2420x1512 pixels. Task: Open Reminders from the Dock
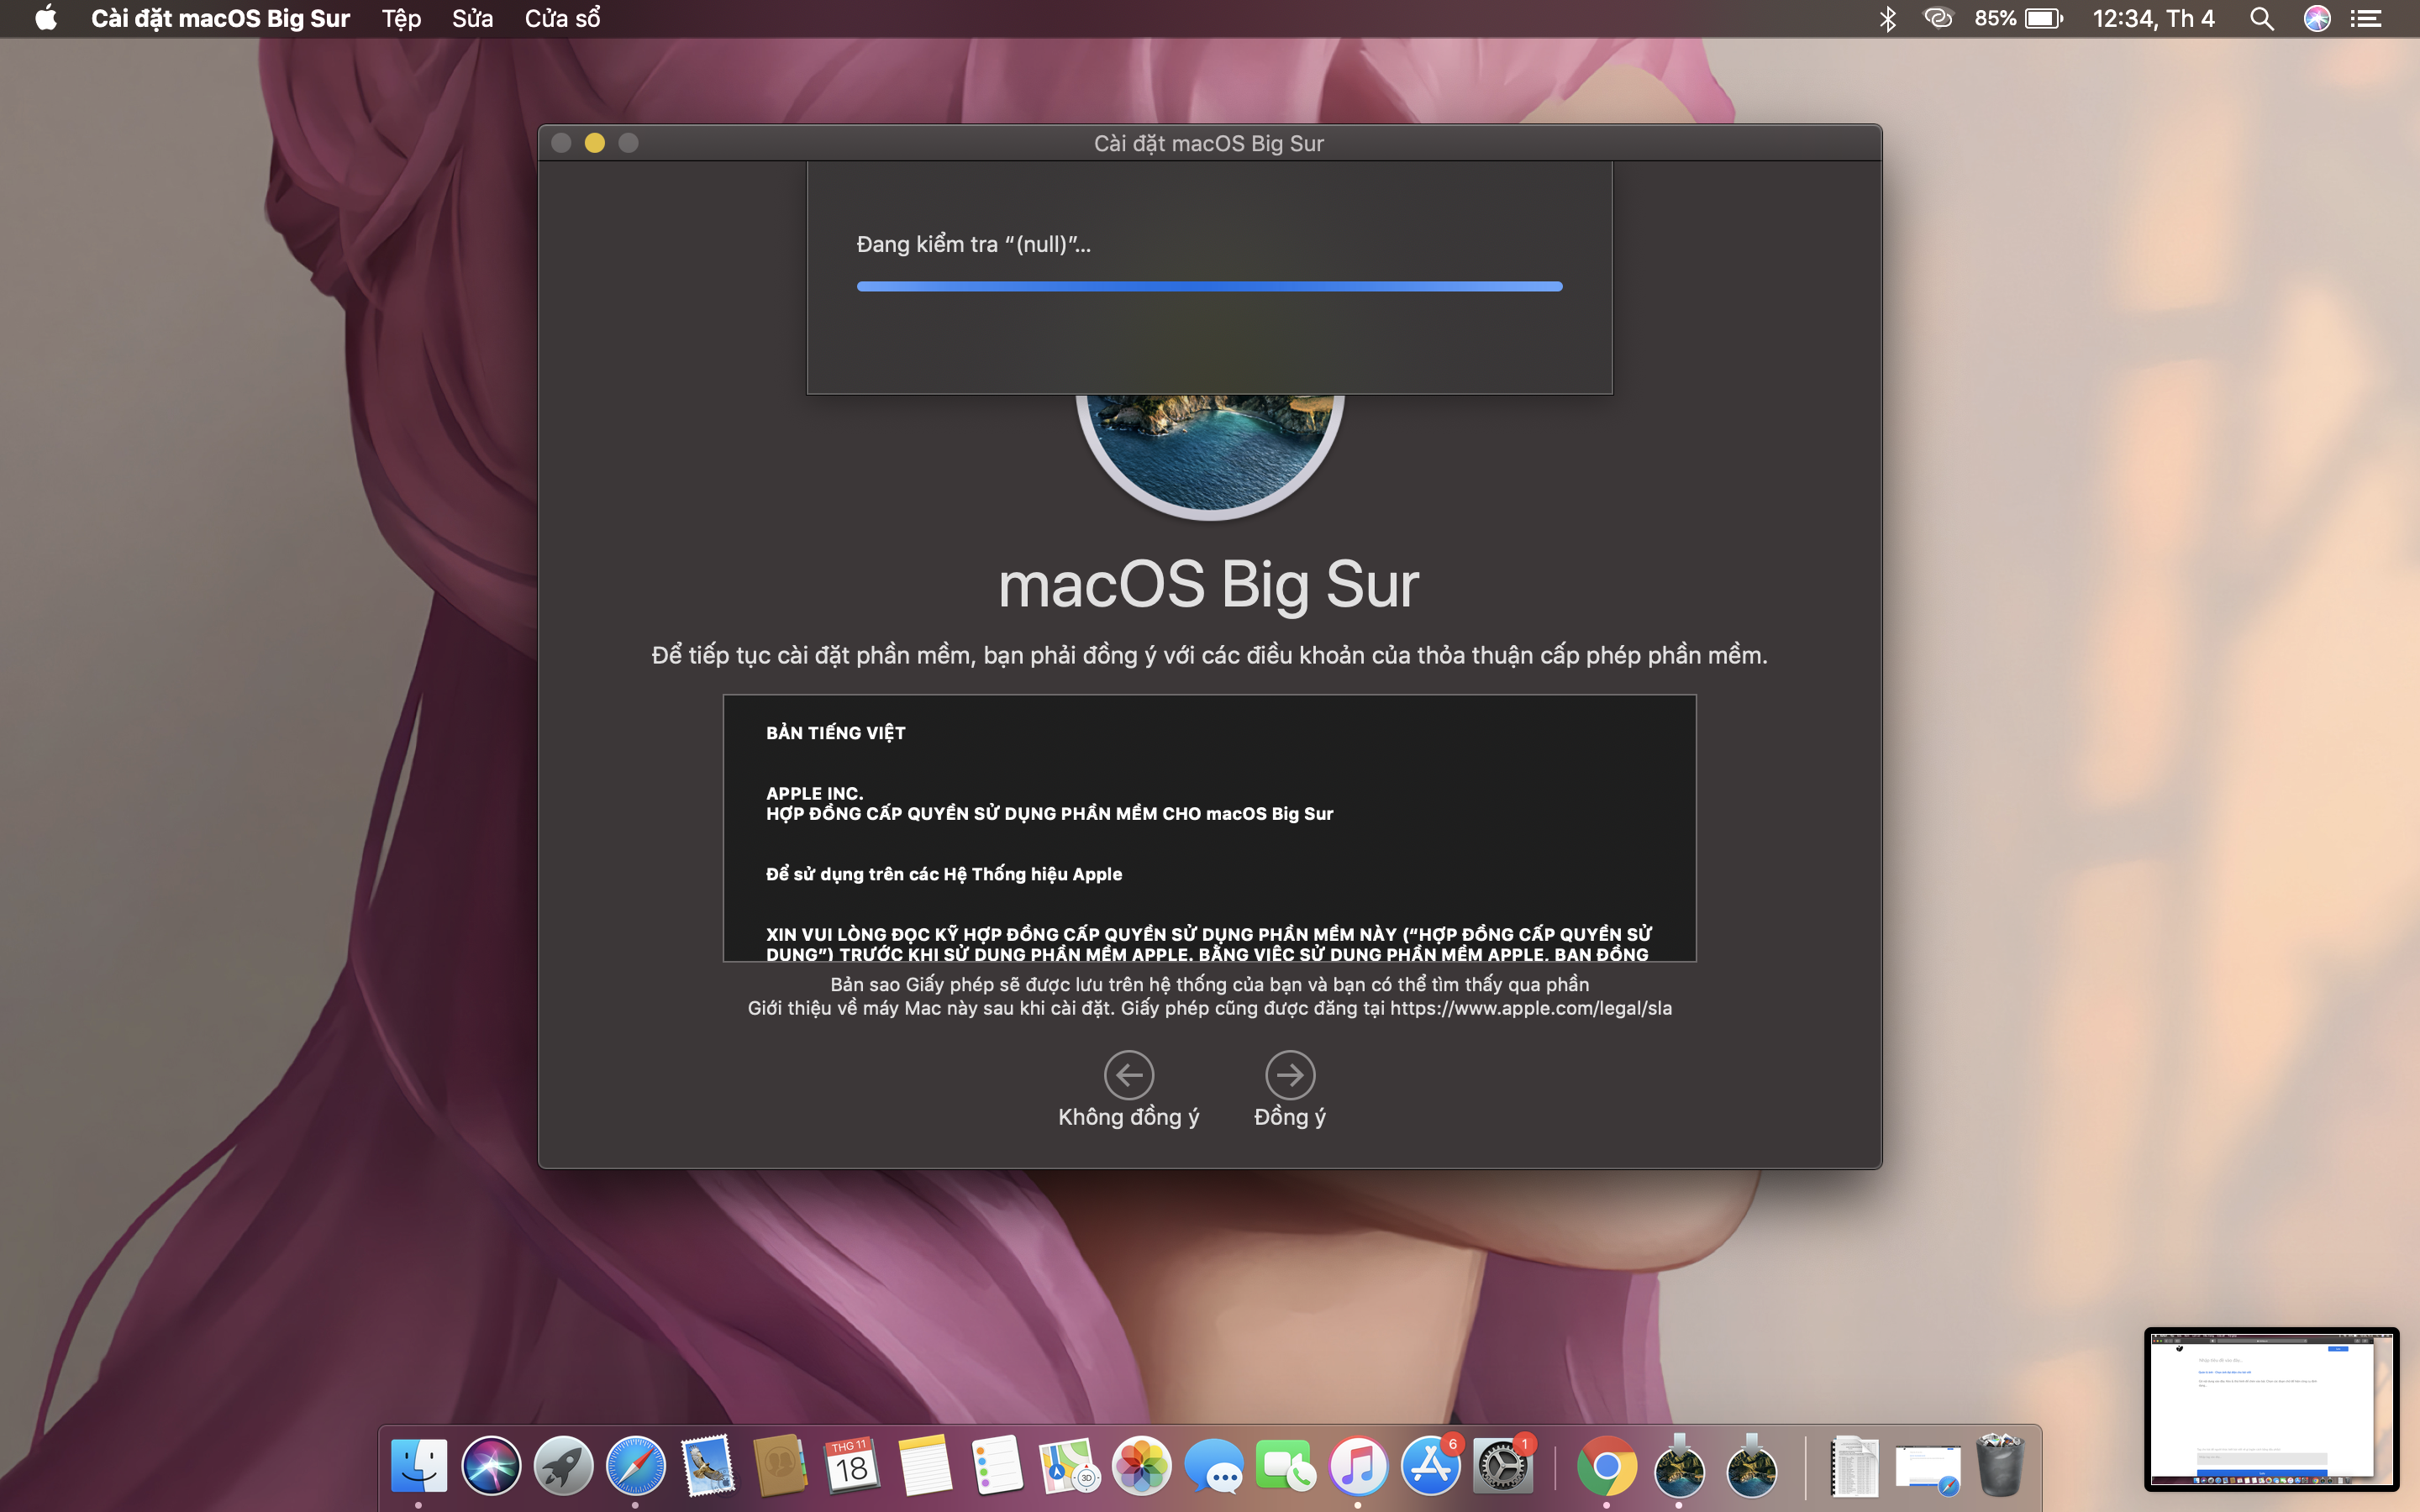click(997, 1466)
